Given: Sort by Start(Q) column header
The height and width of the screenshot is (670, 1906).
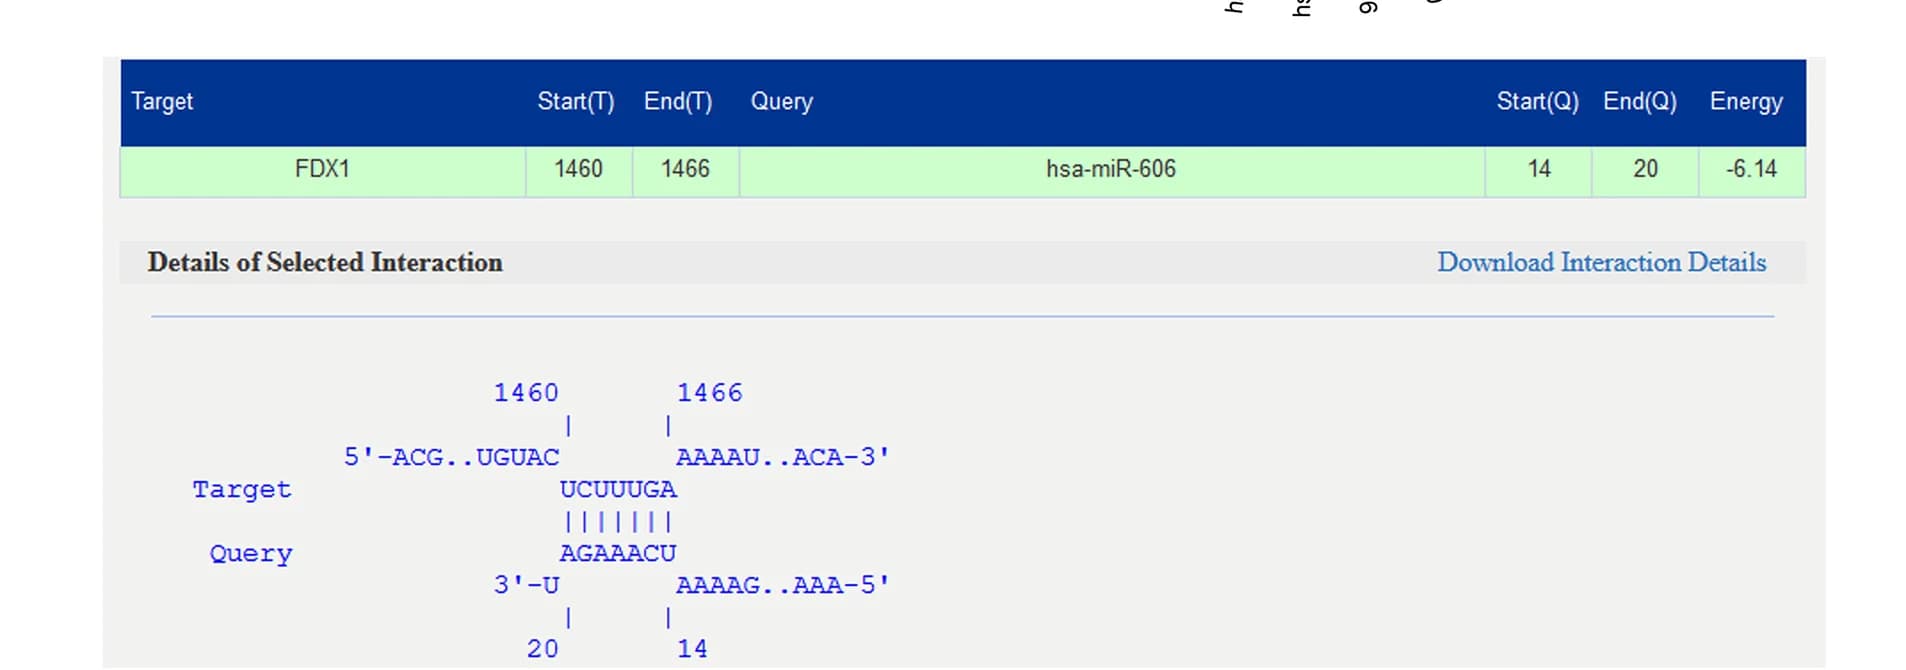Looking at the screenshot, I should [1538, 101].
